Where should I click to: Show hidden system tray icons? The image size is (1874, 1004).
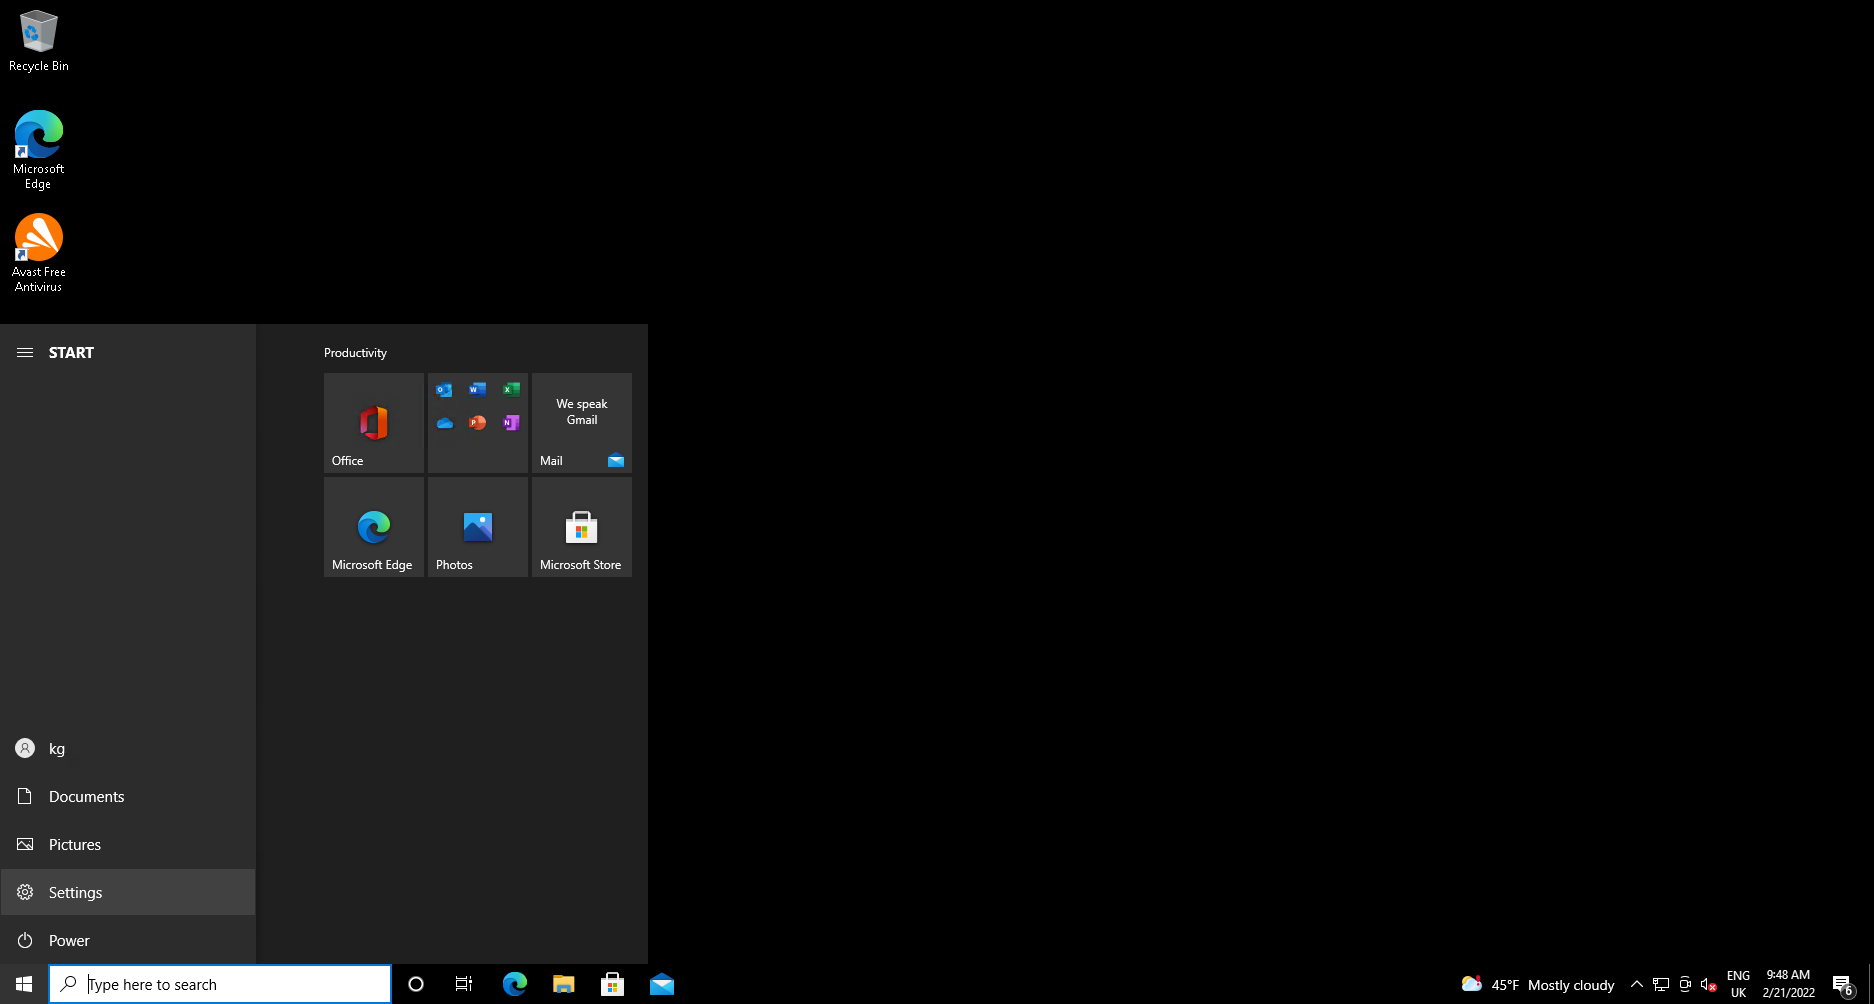pyautogui.click(x=1637, y=984)
